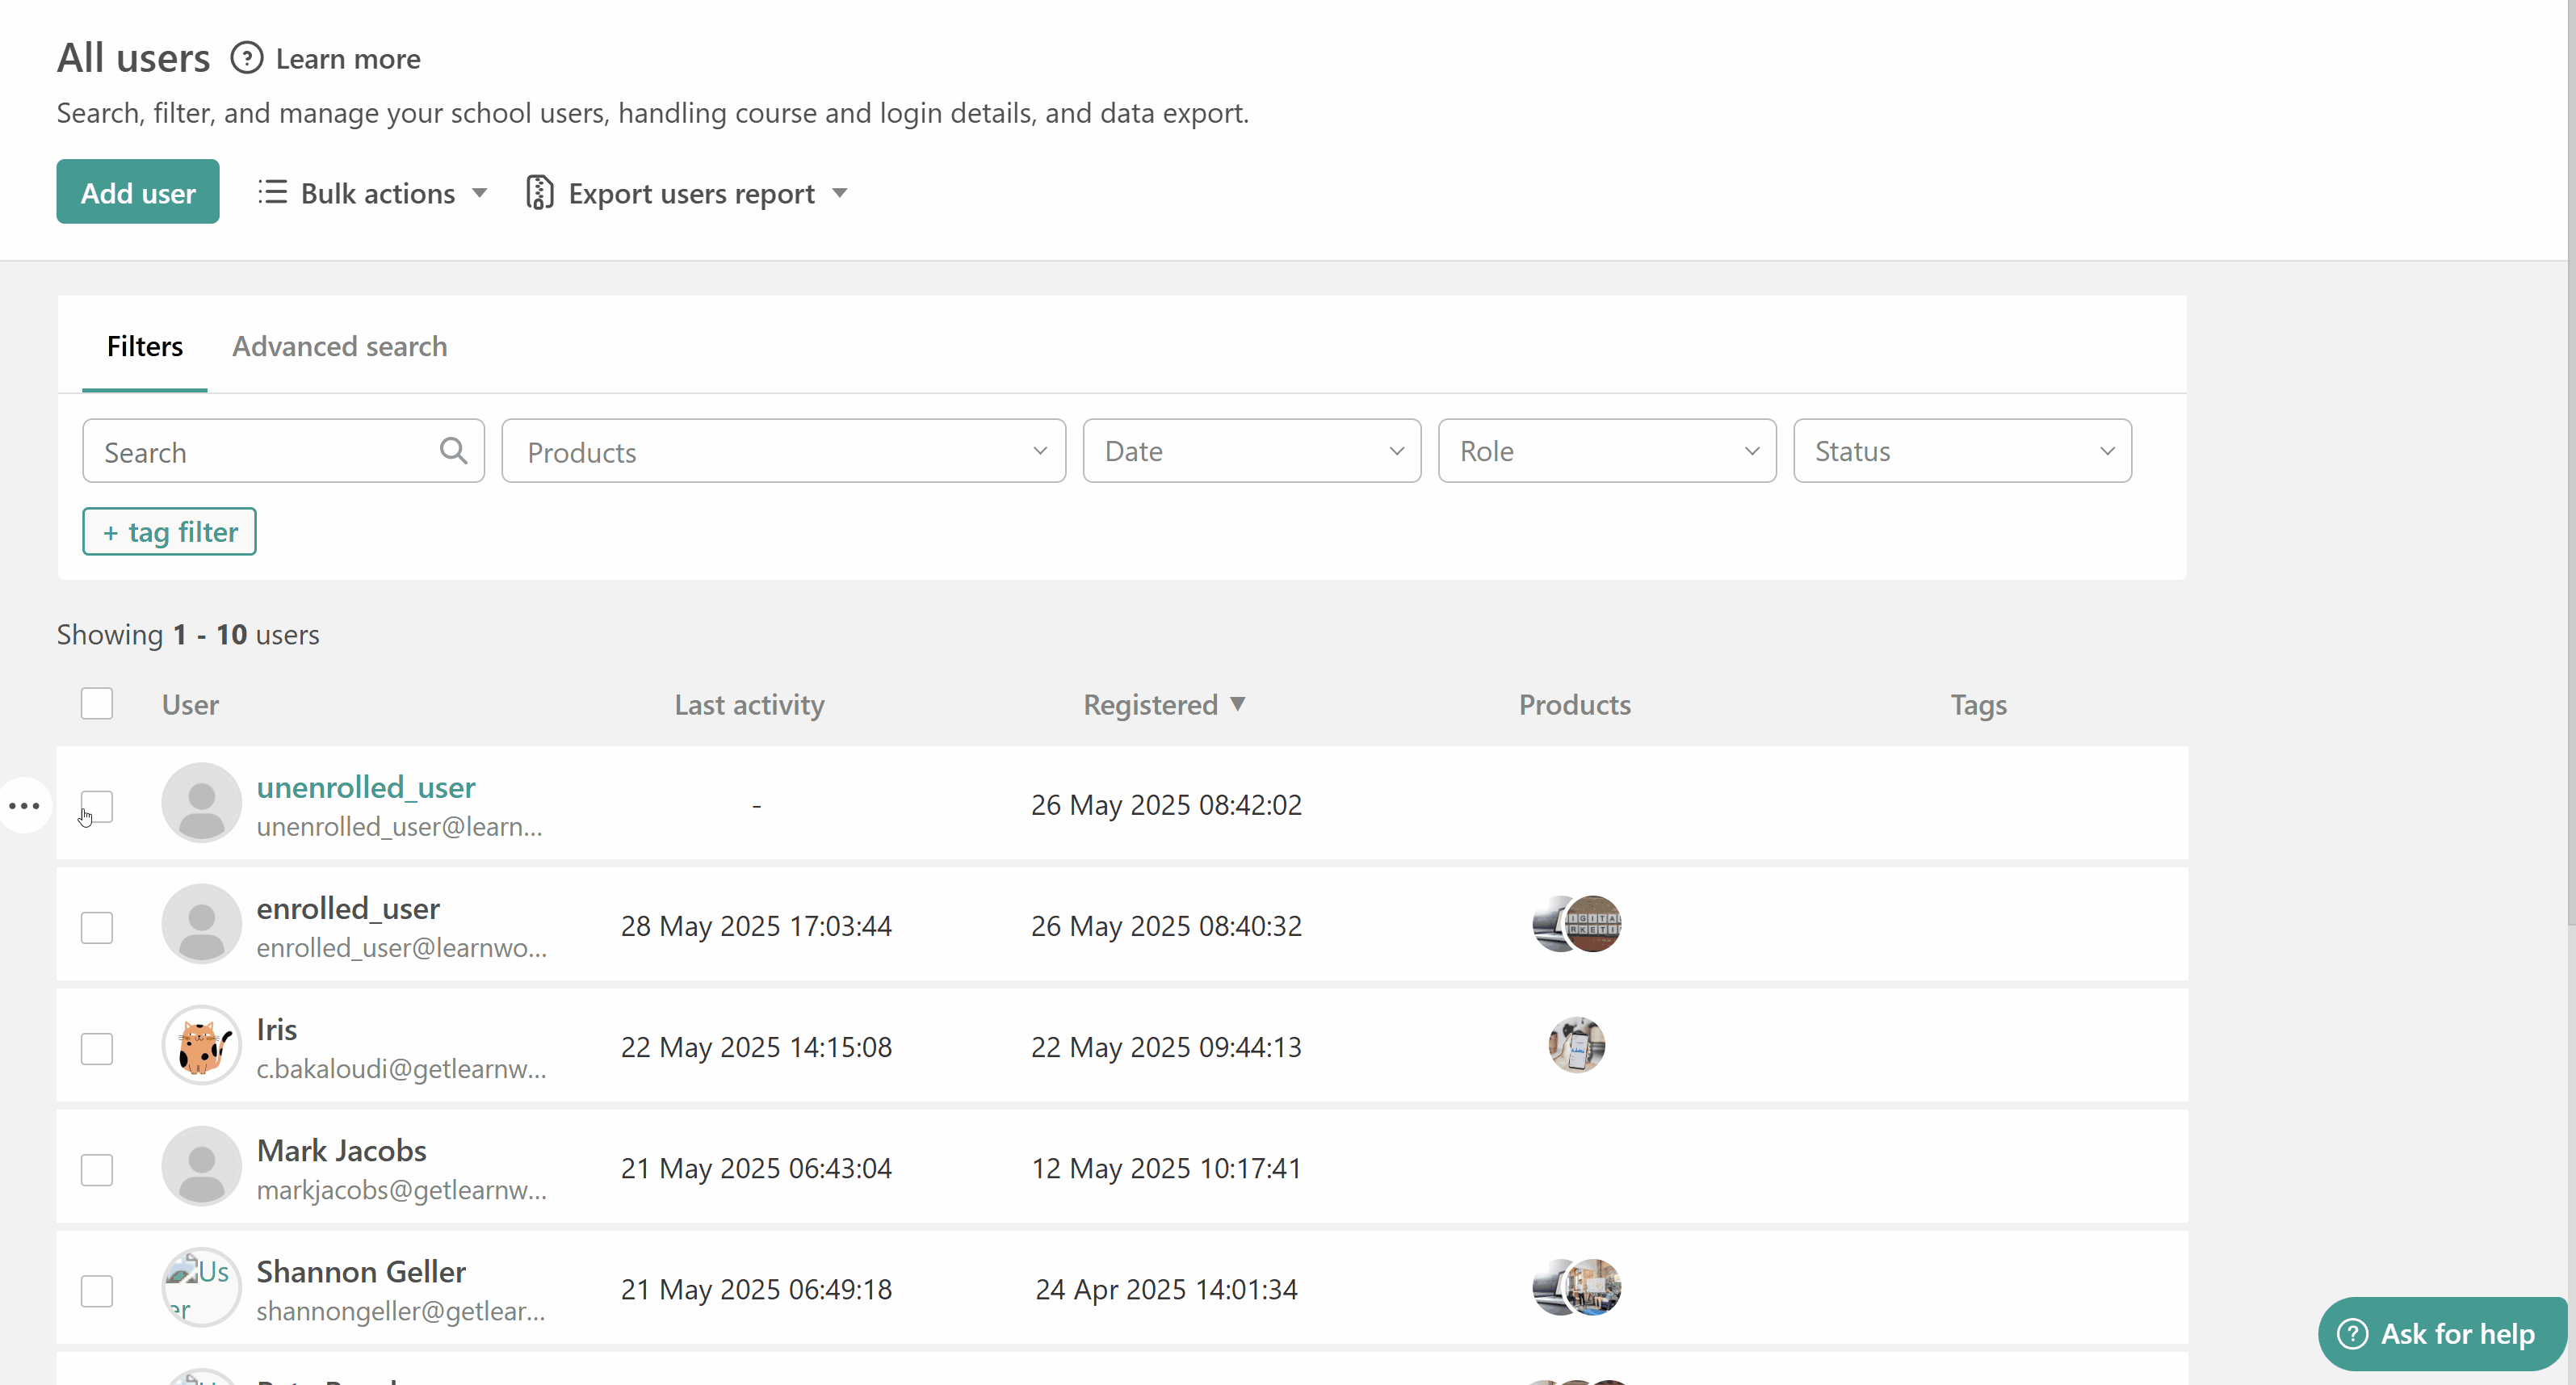This screenshot has height=1385, width=2576.
Task: Expand the Products filter dropdown
Action: (x=783, y=451)
